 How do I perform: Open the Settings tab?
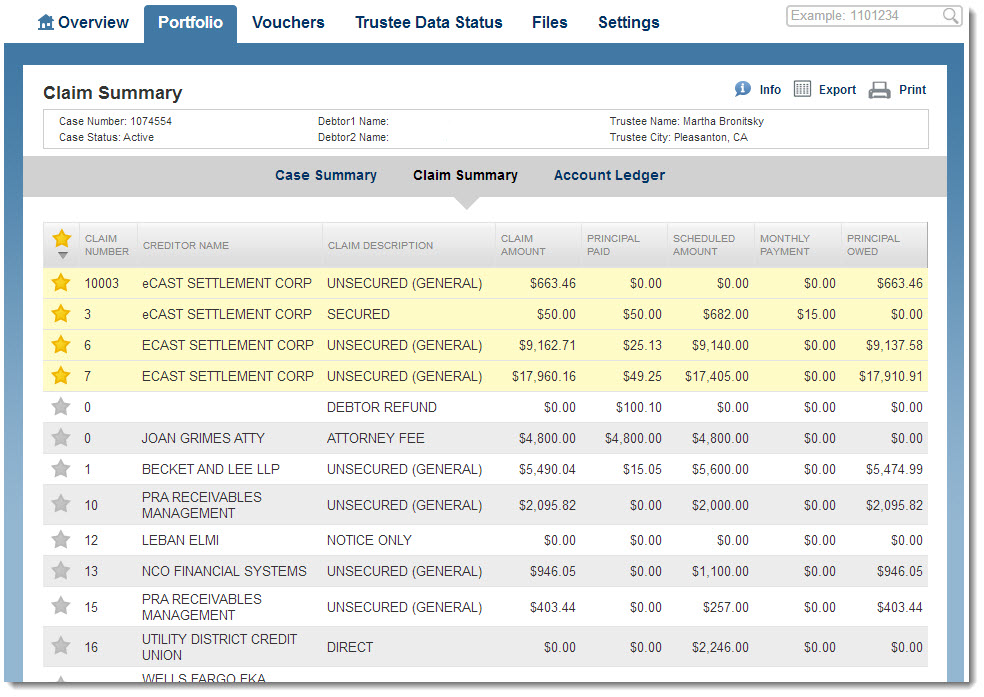(x=628, y=22)
